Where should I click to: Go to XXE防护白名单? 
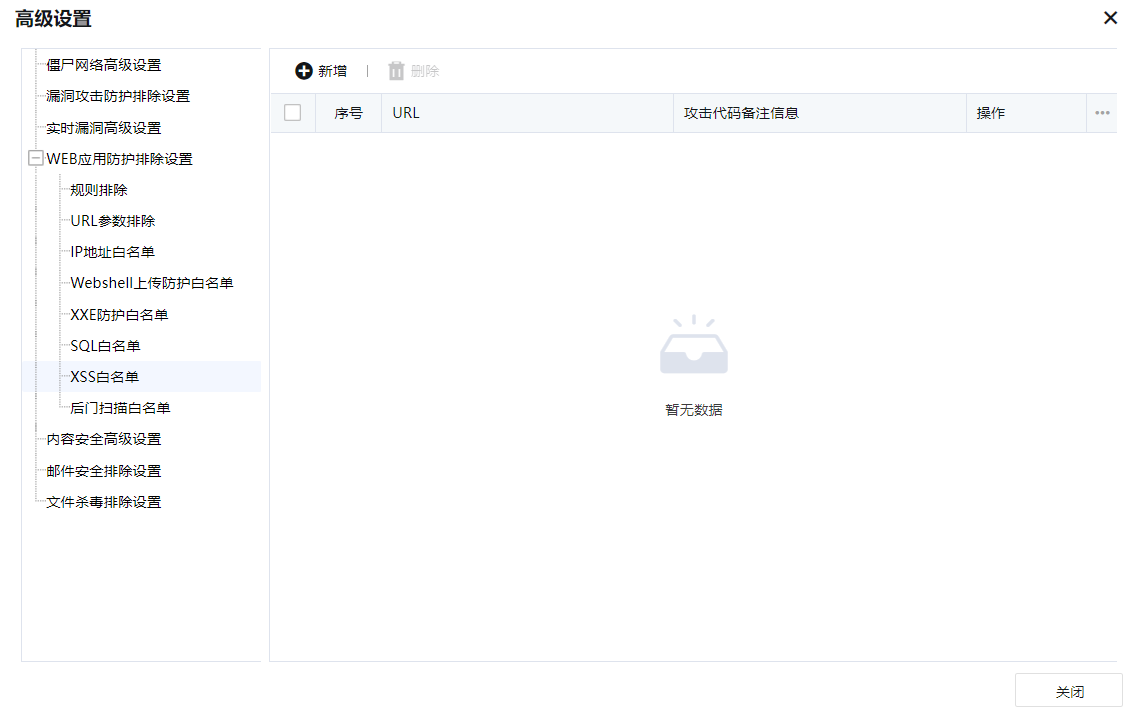pyautogui.click(x=119, y=315)
